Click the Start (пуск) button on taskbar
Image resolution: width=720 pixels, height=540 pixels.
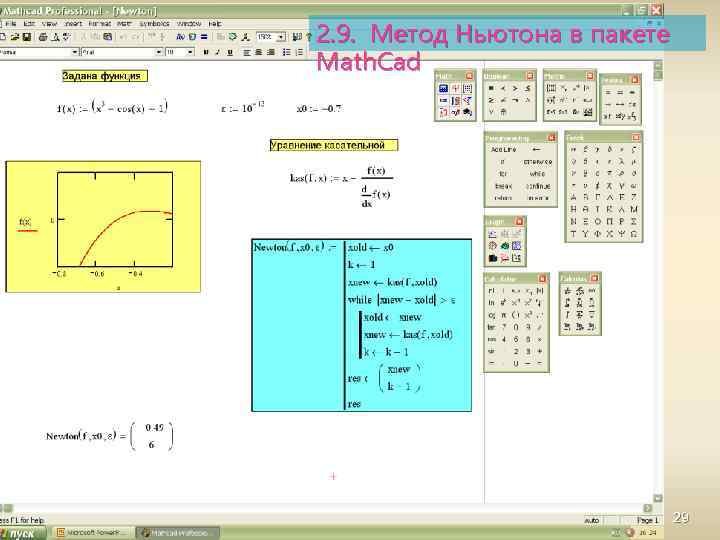click(22, 534)
